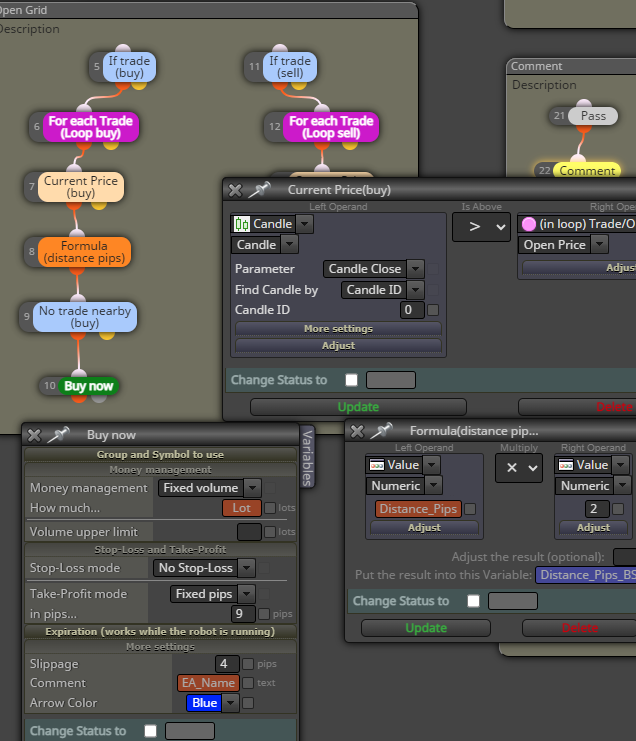
Task: Collapse the 'Stop-Loss and Take-Profit' section header
Action: coord(160,550)
